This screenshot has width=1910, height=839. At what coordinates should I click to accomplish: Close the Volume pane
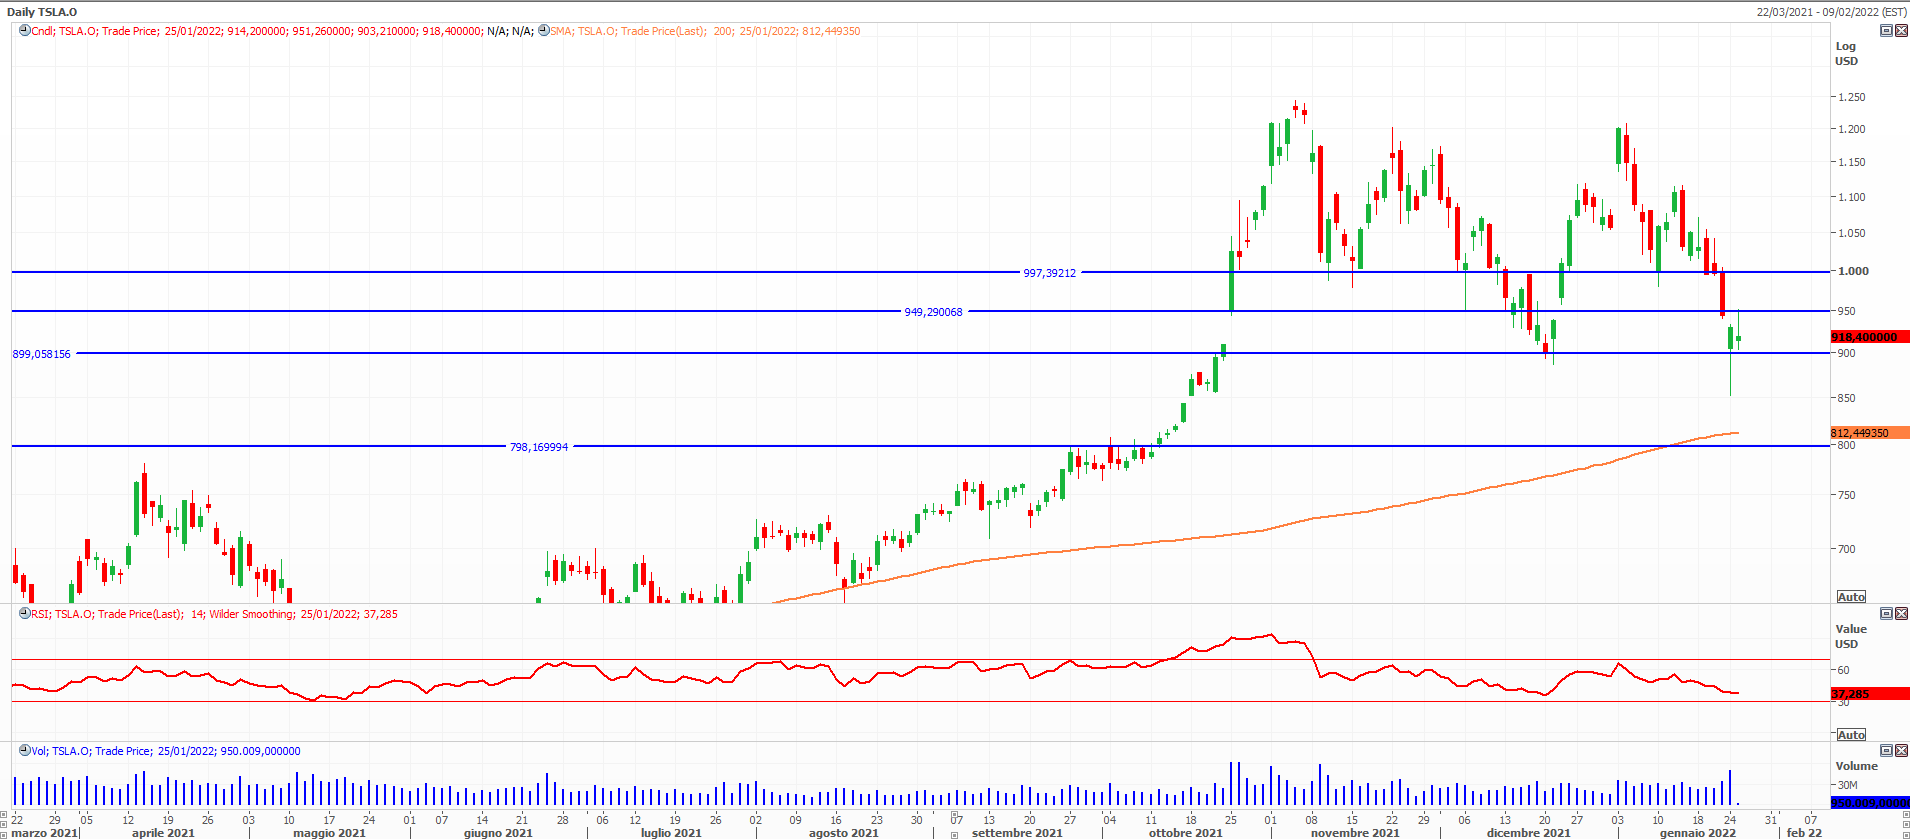pos(1901,750)
